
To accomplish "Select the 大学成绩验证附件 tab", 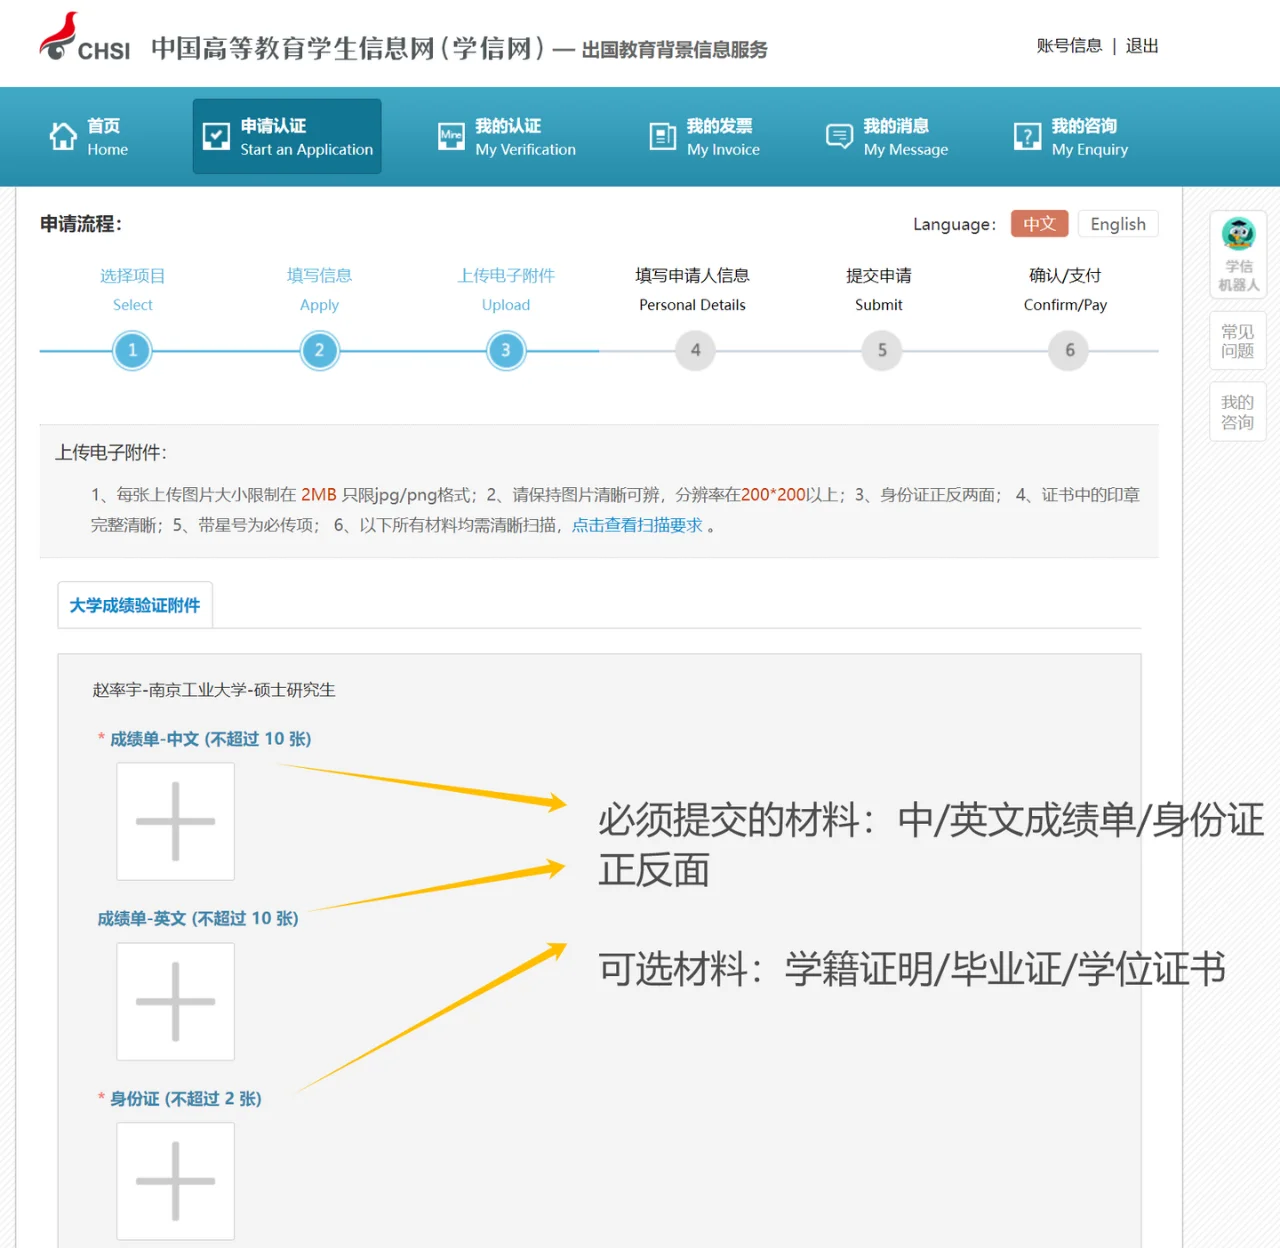I will [135, 605].
